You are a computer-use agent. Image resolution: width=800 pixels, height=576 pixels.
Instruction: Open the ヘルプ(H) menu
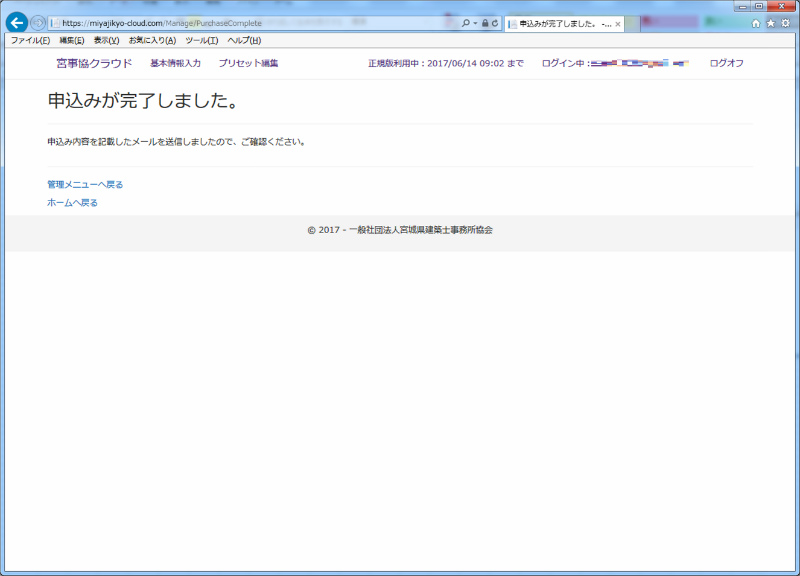[244, 40]
